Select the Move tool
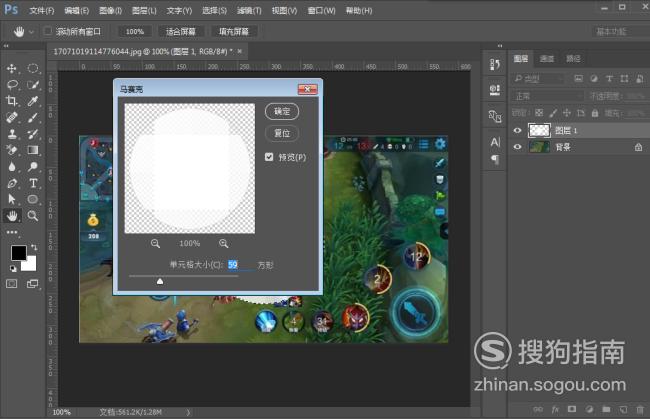The width and height of the screenshot is (650, 419). [12, 68]
